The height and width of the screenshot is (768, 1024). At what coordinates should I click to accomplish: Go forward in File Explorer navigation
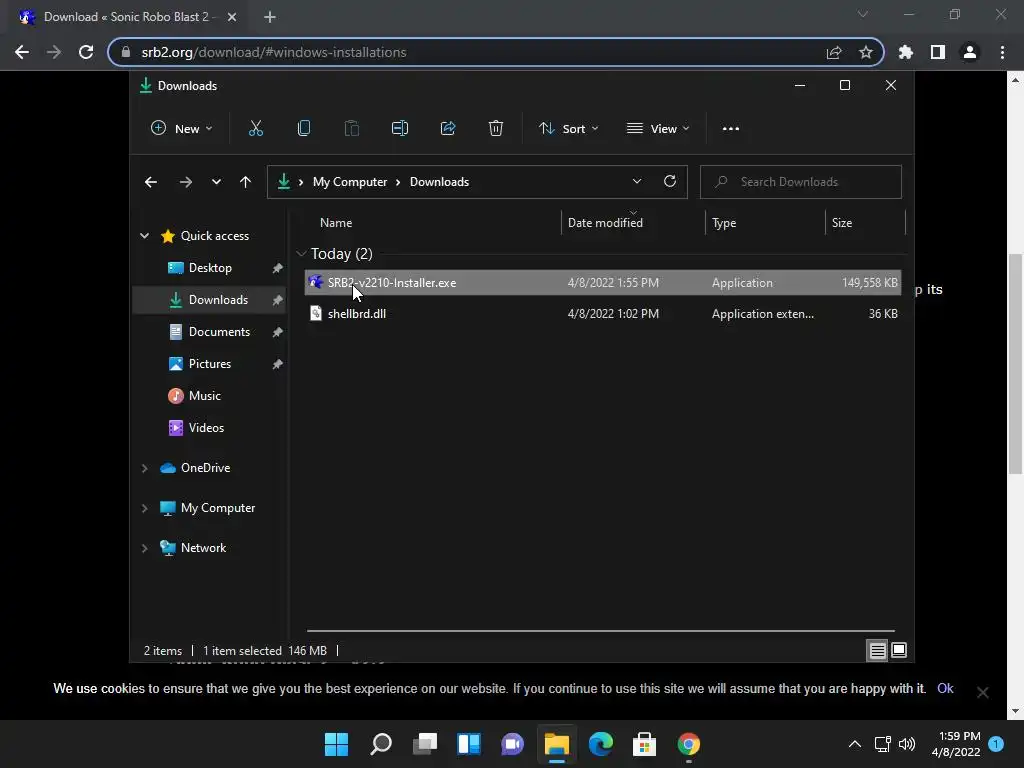click(x=185, y=182)
